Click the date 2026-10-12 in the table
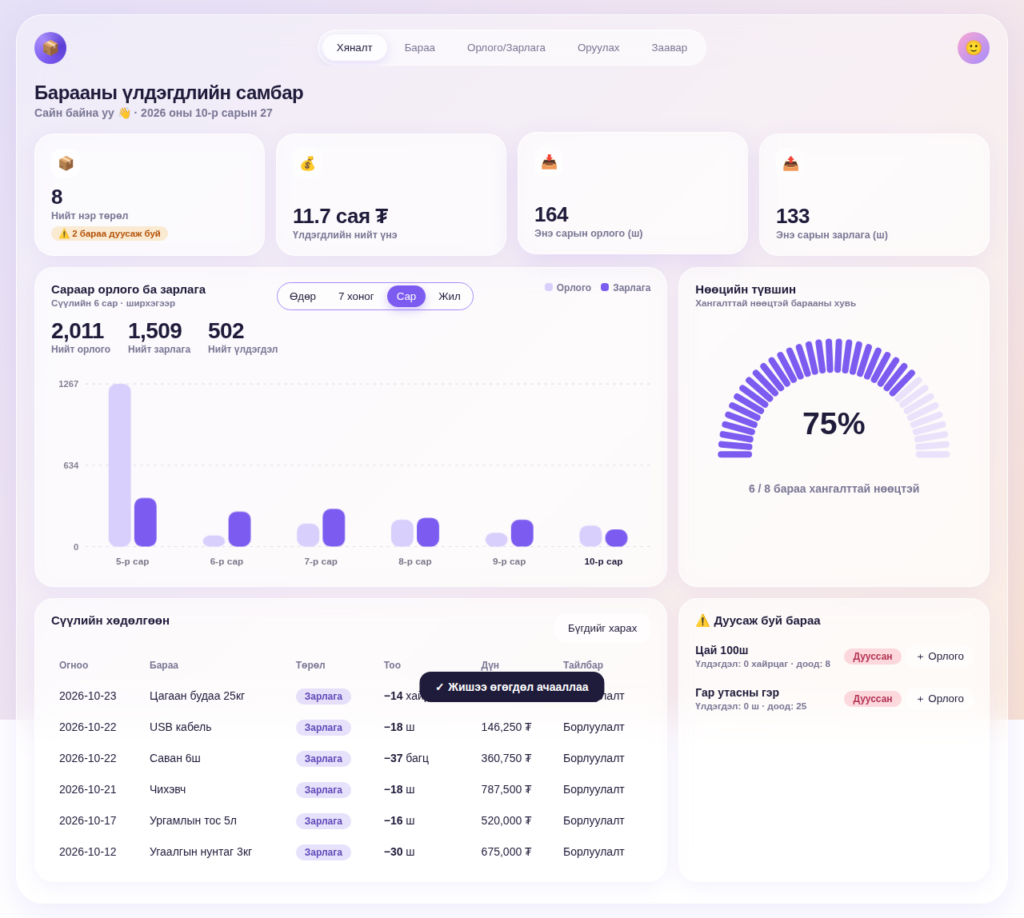 pos(88,852)
